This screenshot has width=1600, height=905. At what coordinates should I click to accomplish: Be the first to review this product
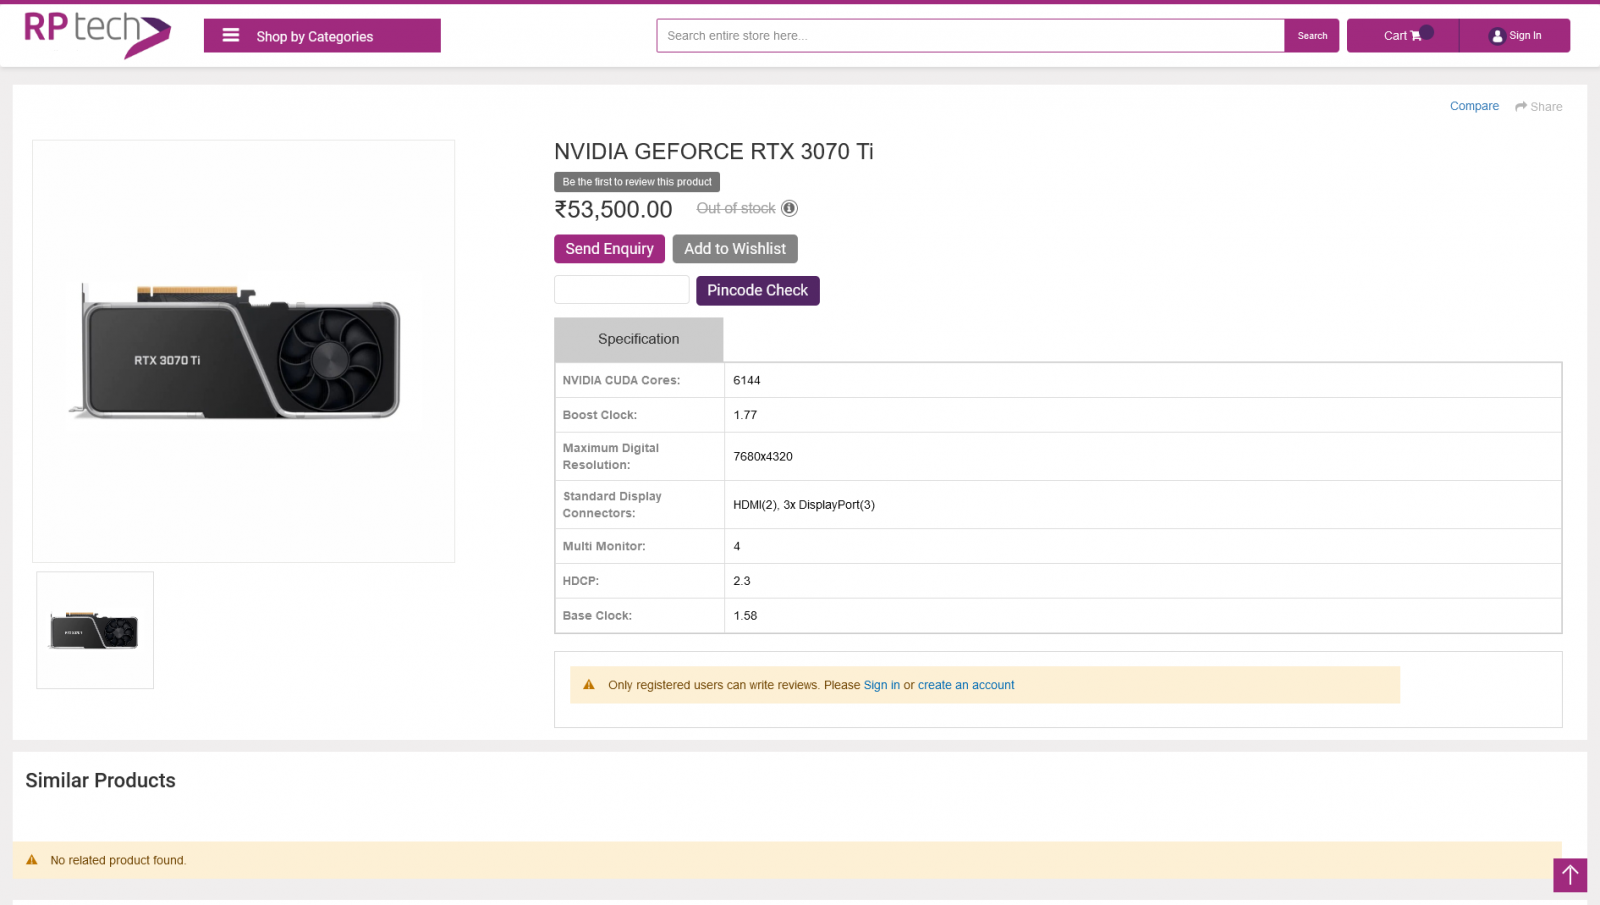637,182
